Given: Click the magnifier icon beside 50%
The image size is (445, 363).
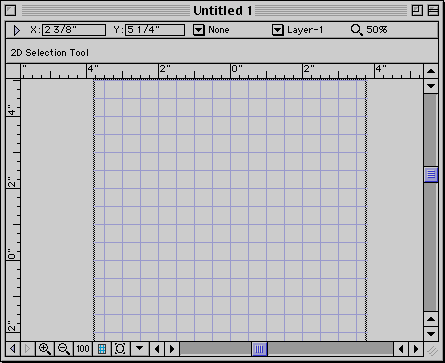Looking at the screenshot, I should tap(356, 30).
